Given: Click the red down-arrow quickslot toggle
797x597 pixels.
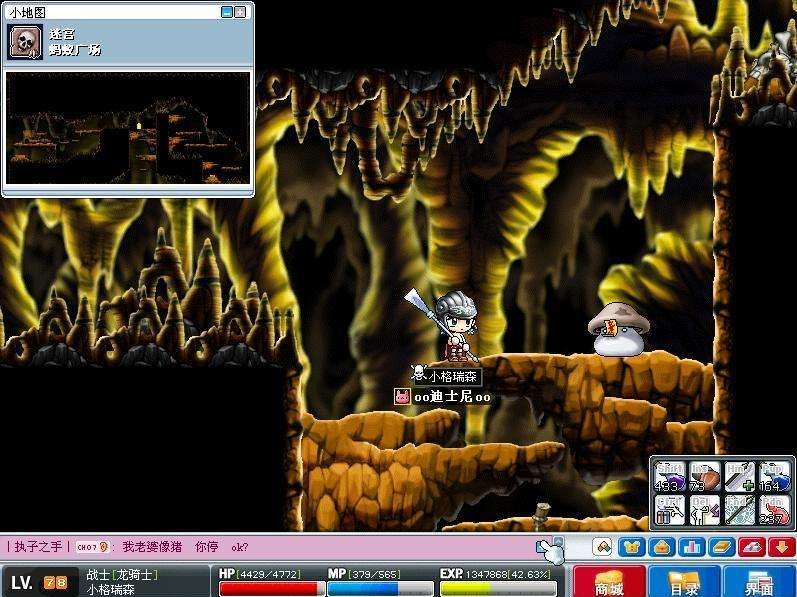Looking at the screenshot, I should point(782,548).
